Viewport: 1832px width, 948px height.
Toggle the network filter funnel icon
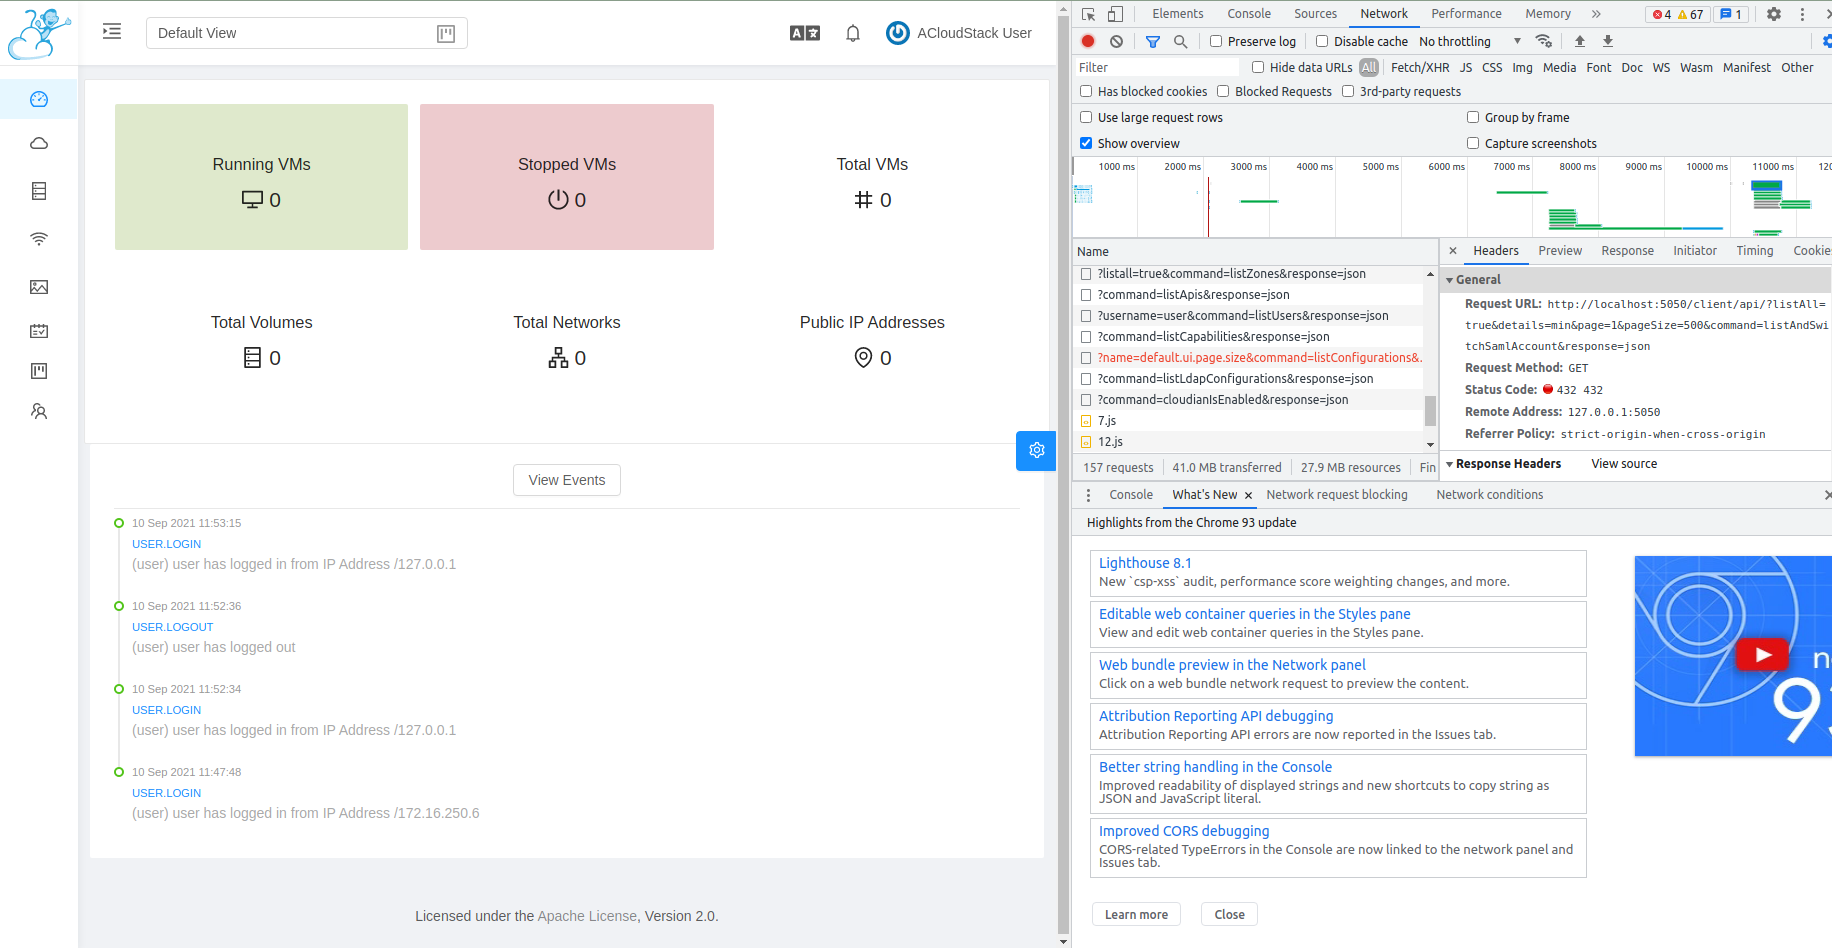tap(1153, 41)
